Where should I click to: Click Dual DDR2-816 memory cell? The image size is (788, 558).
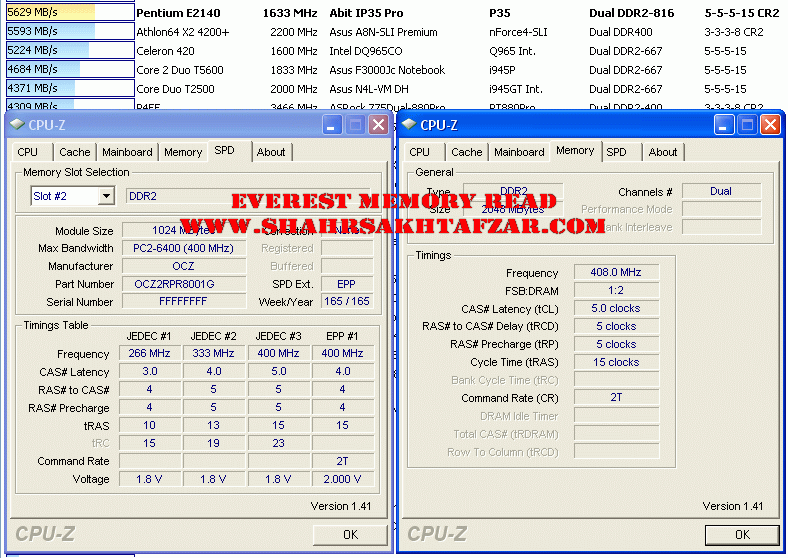632,13
